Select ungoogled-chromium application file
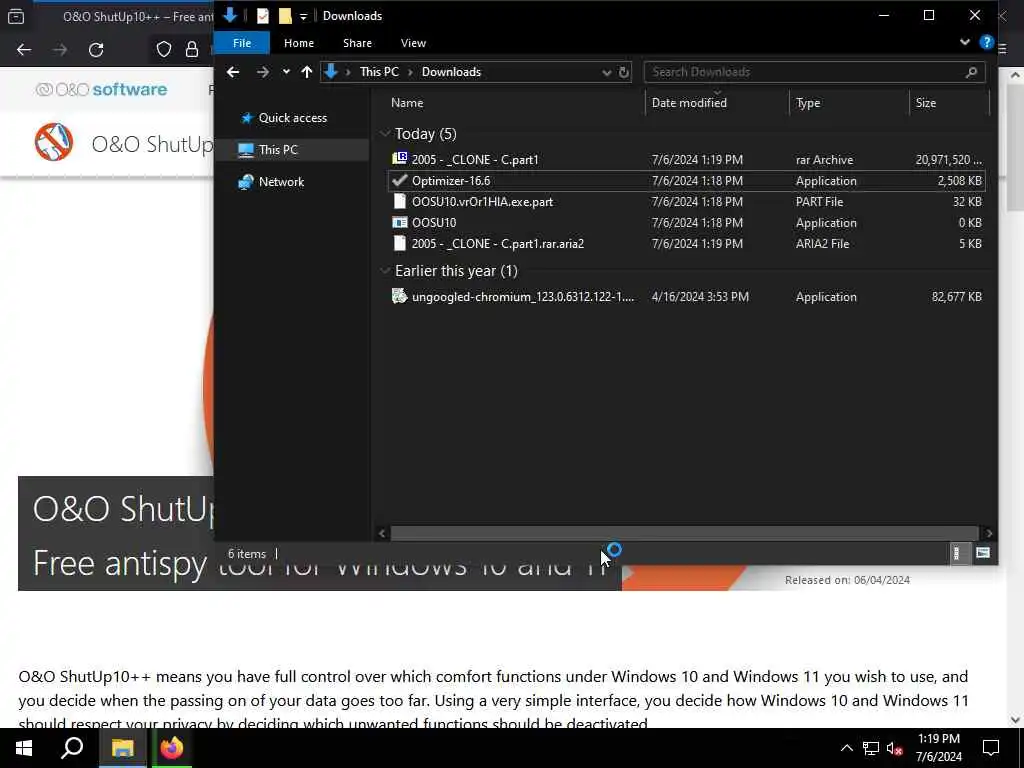Image resolution: width=1024 pixels, height=768 pixels. coord(686,296)
